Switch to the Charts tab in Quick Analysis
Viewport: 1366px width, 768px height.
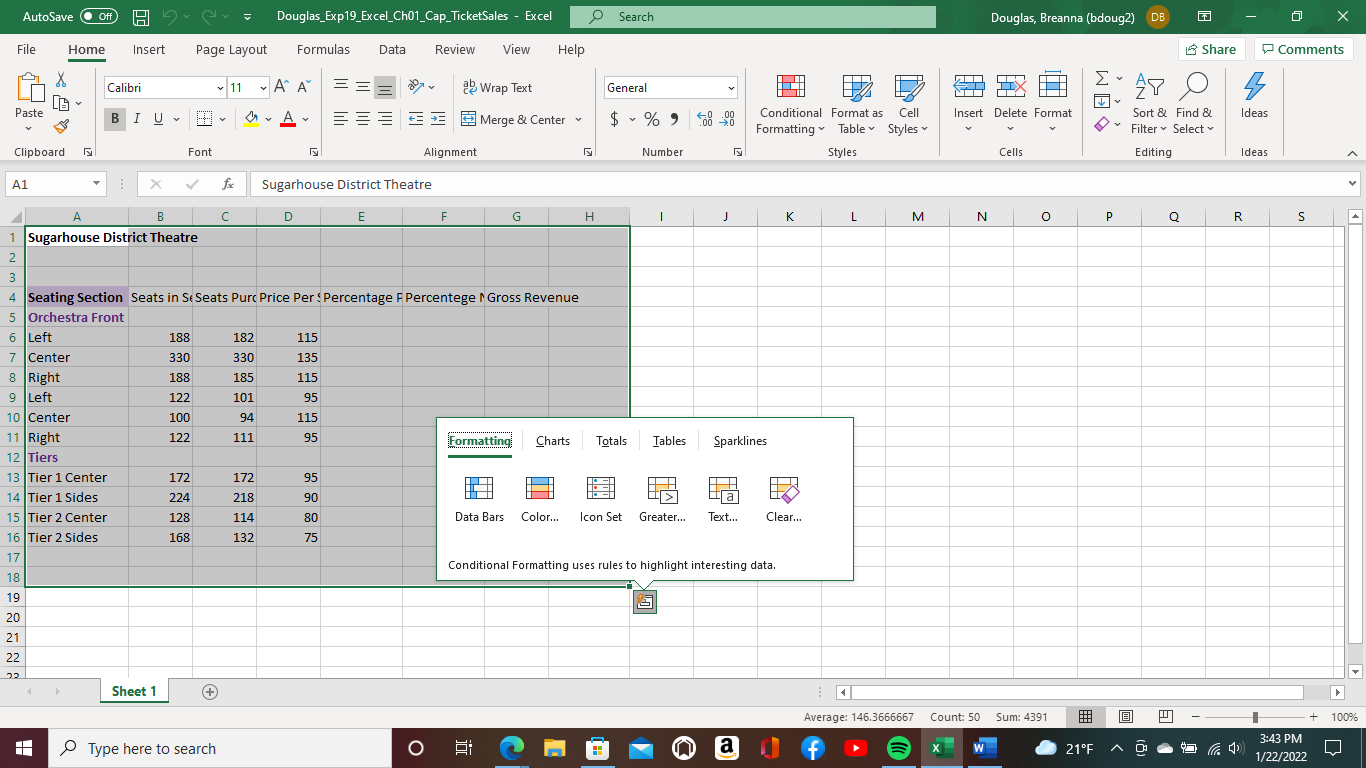coord(552,440)
